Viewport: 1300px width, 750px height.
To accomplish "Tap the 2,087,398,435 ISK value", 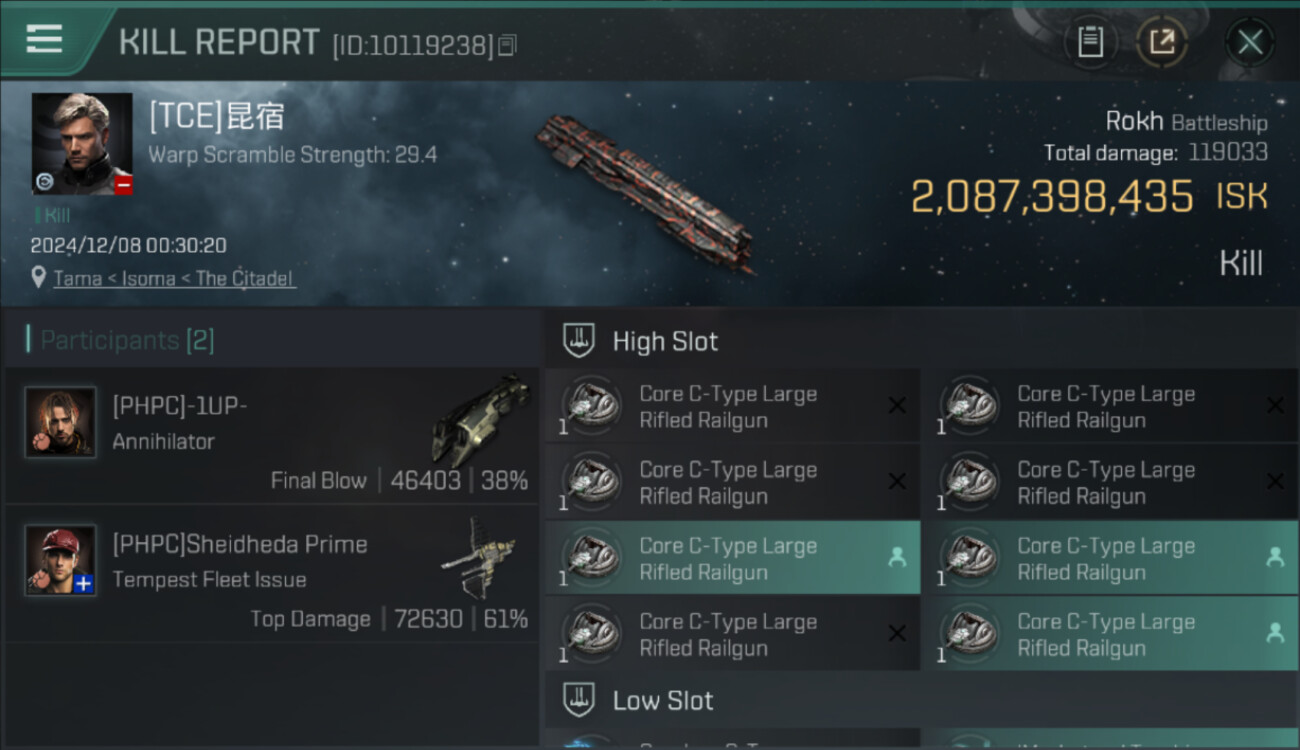I will click(x=1052, y=197).
